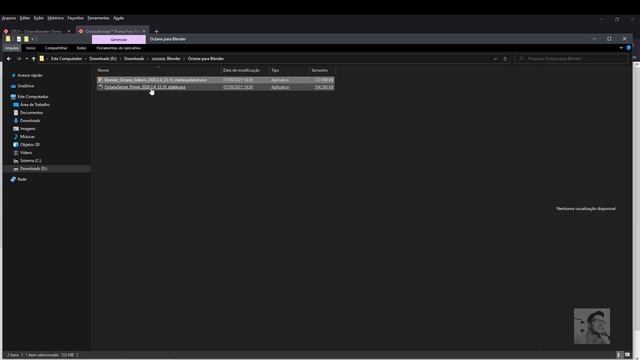Click the OctaneServer_Prime file icon

100,87
